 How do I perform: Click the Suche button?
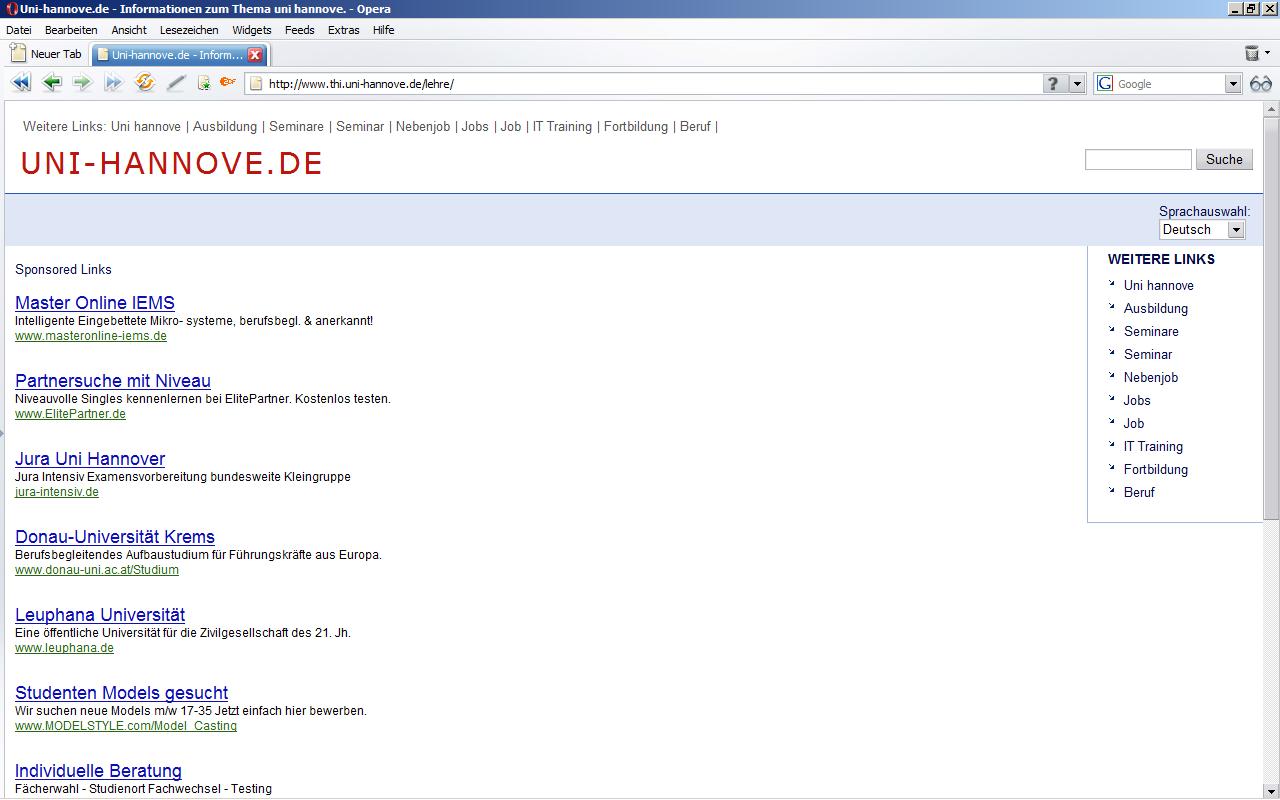(1224, 159)
